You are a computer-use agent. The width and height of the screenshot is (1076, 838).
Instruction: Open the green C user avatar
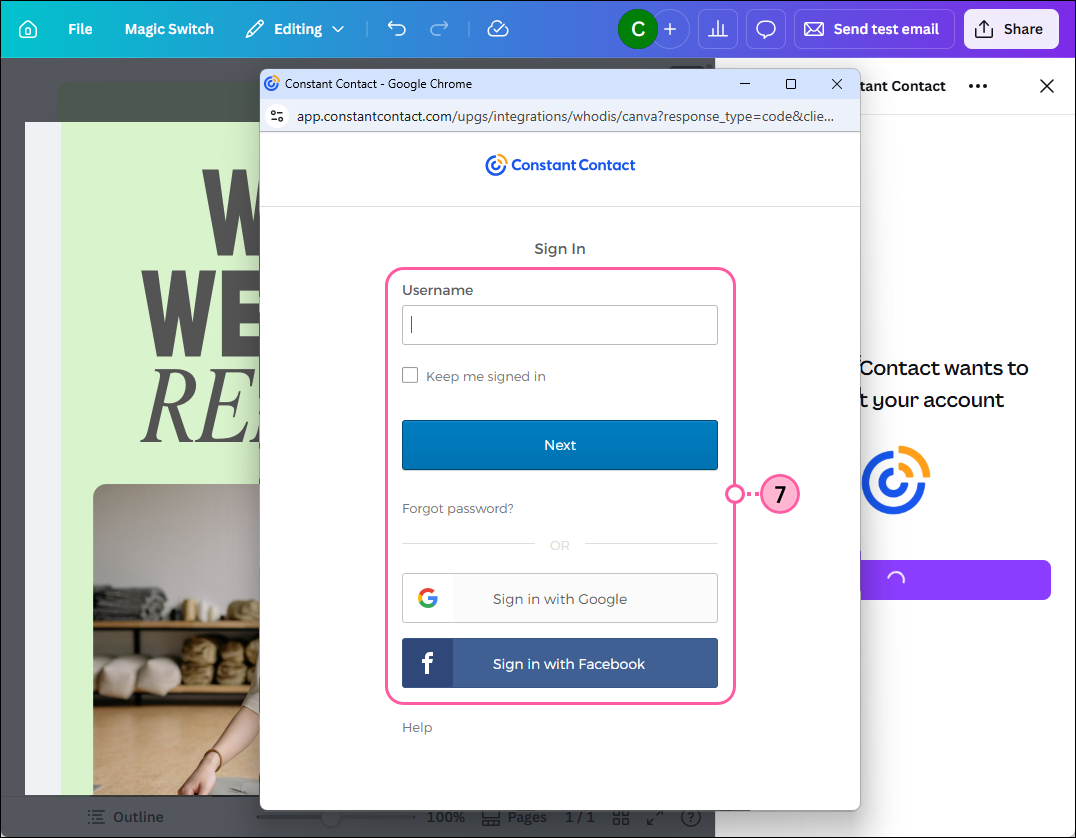638,29
